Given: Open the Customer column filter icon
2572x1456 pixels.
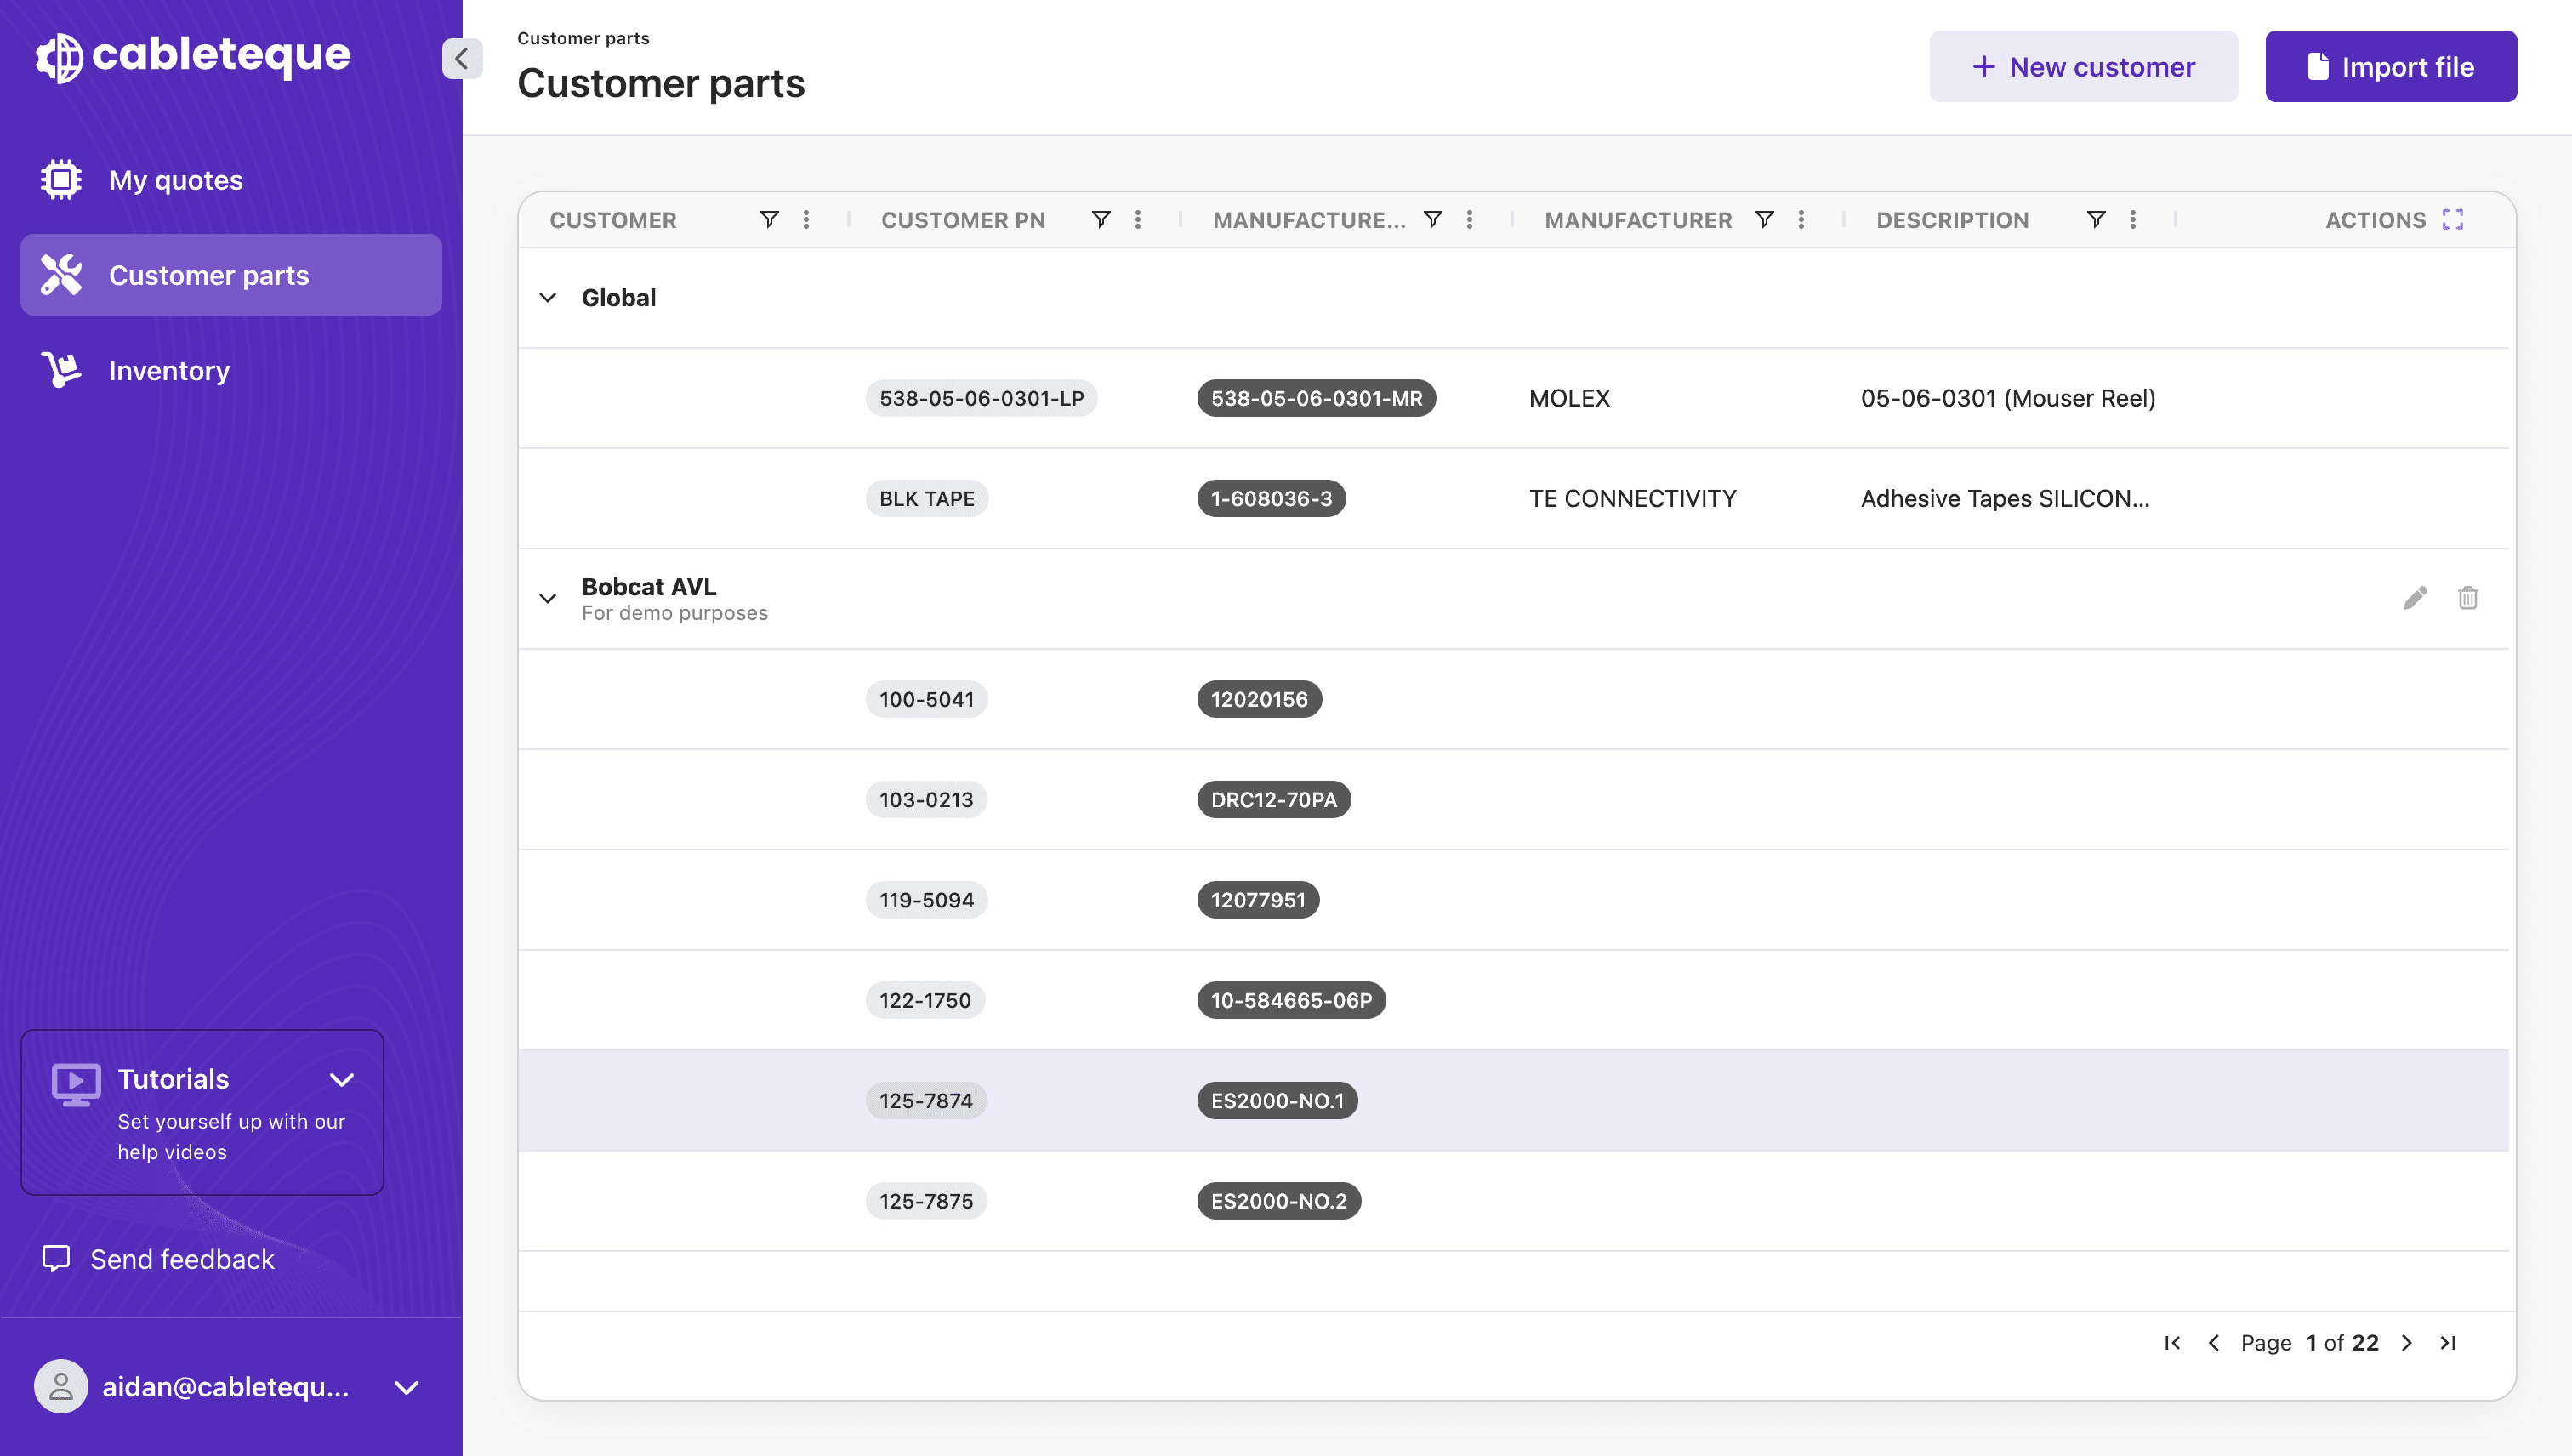Looking at the screenshot, I should (x=768, y=219).
